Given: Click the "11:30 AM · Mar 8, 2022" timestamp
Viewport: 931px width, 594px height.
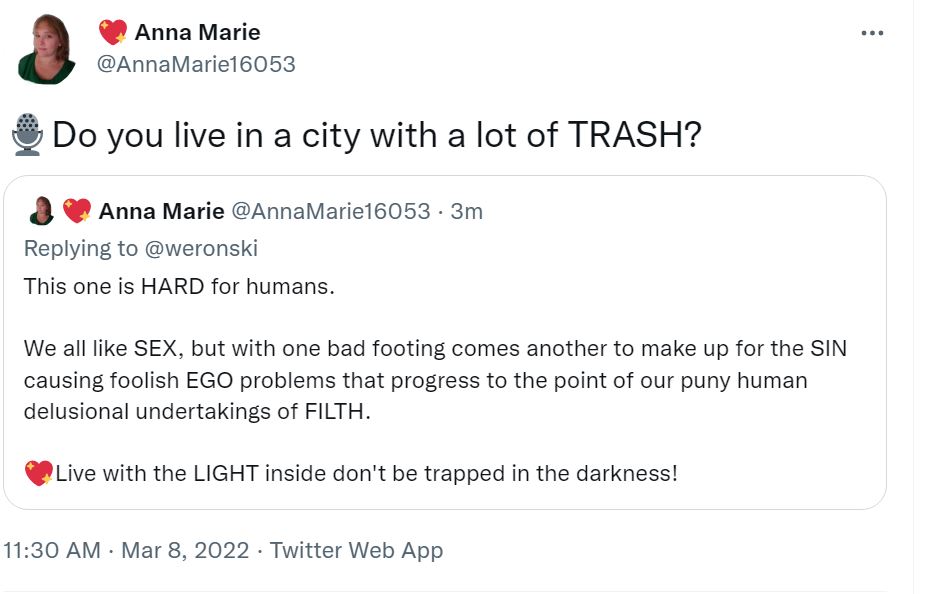Looking at the screenshot, I should tap(125, 550).
